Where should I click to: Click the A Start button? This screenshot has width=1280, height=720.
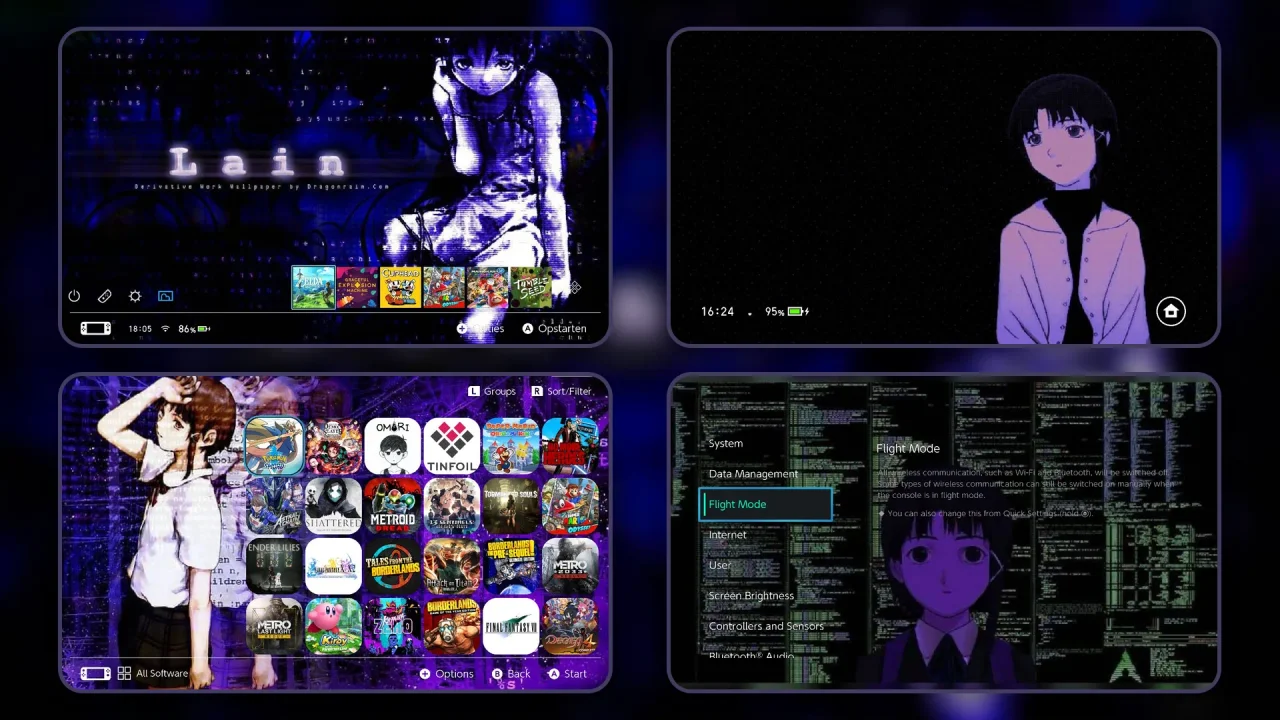click(x=568, y=674)
